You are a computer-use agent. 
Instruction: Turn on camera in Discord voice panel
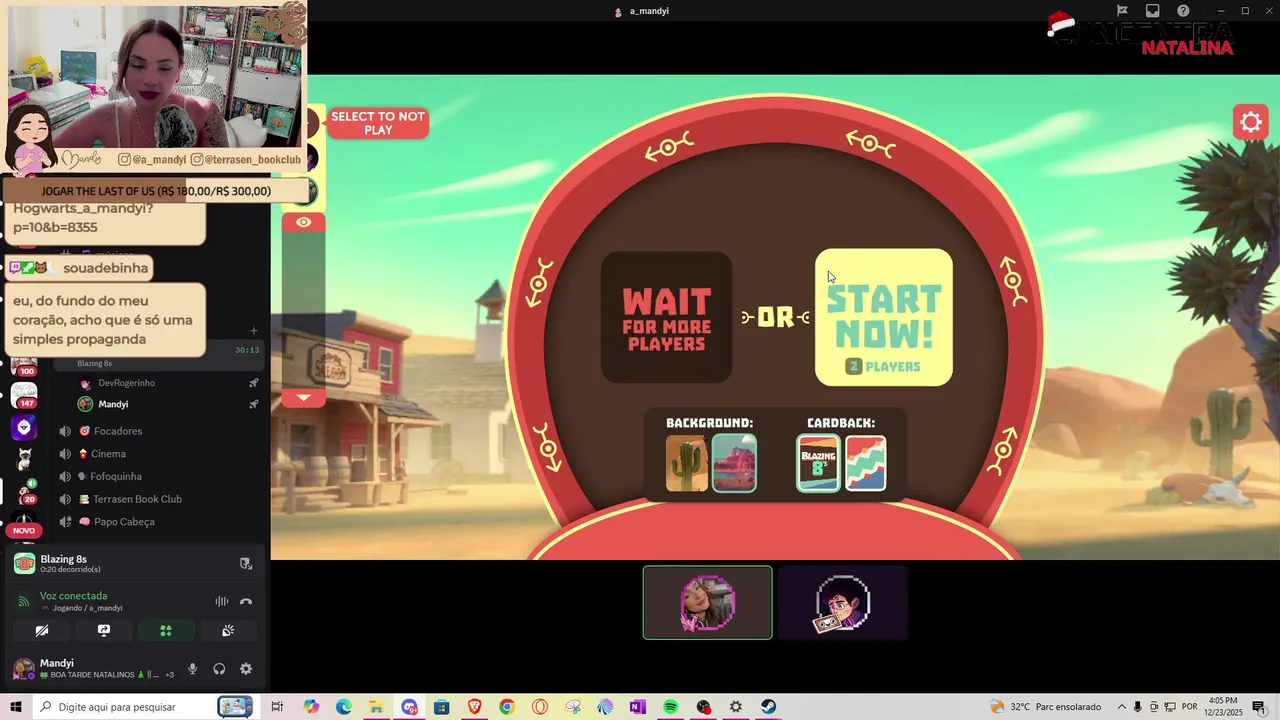point(42,631)
